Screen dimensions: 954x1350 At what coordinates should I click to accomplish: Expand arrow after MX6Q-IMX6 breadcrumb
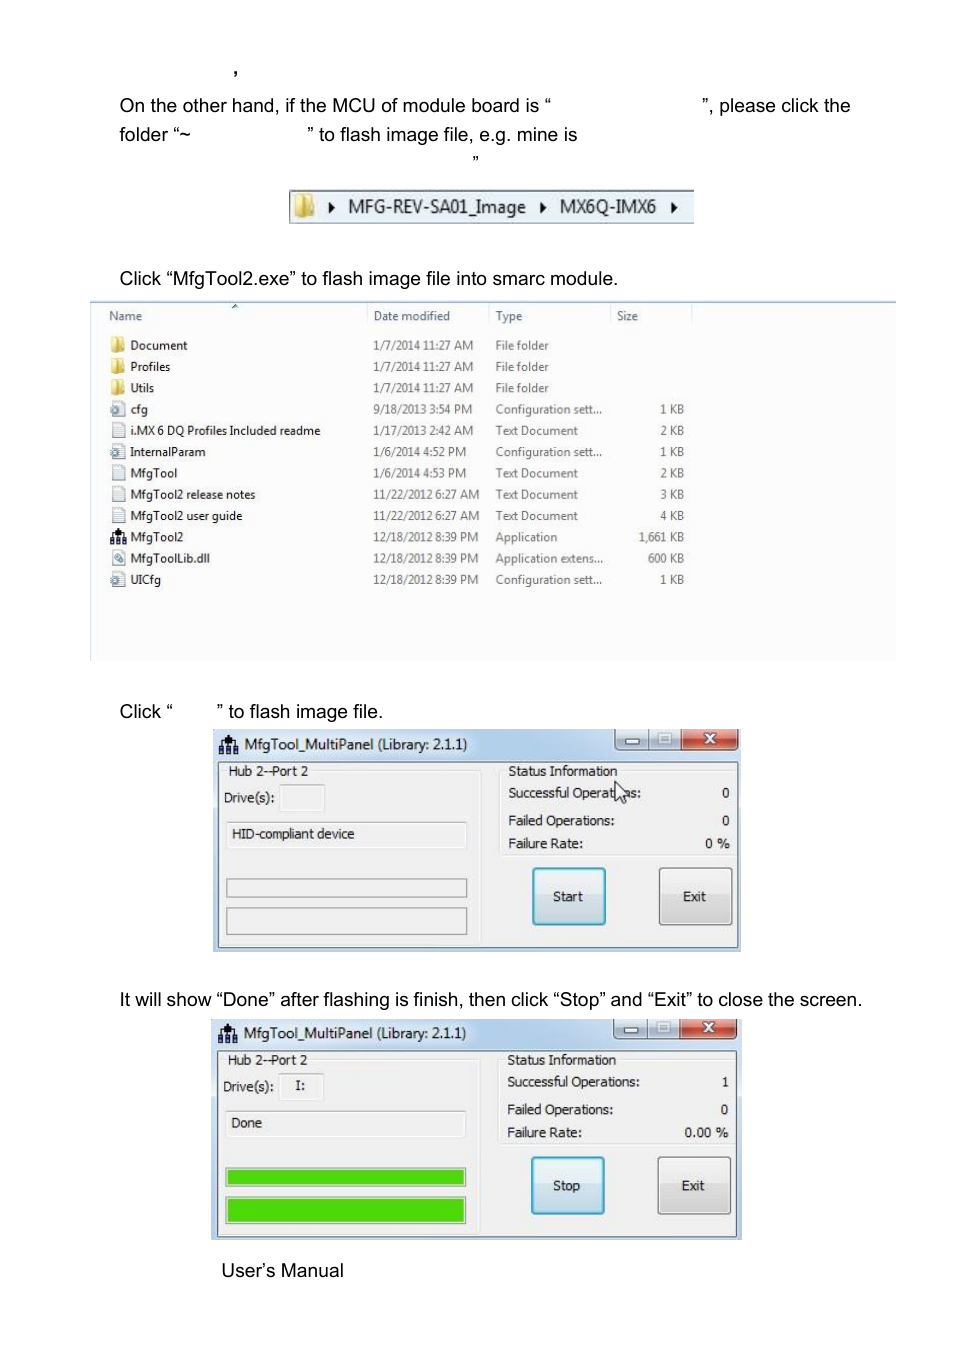click(674, 207)
